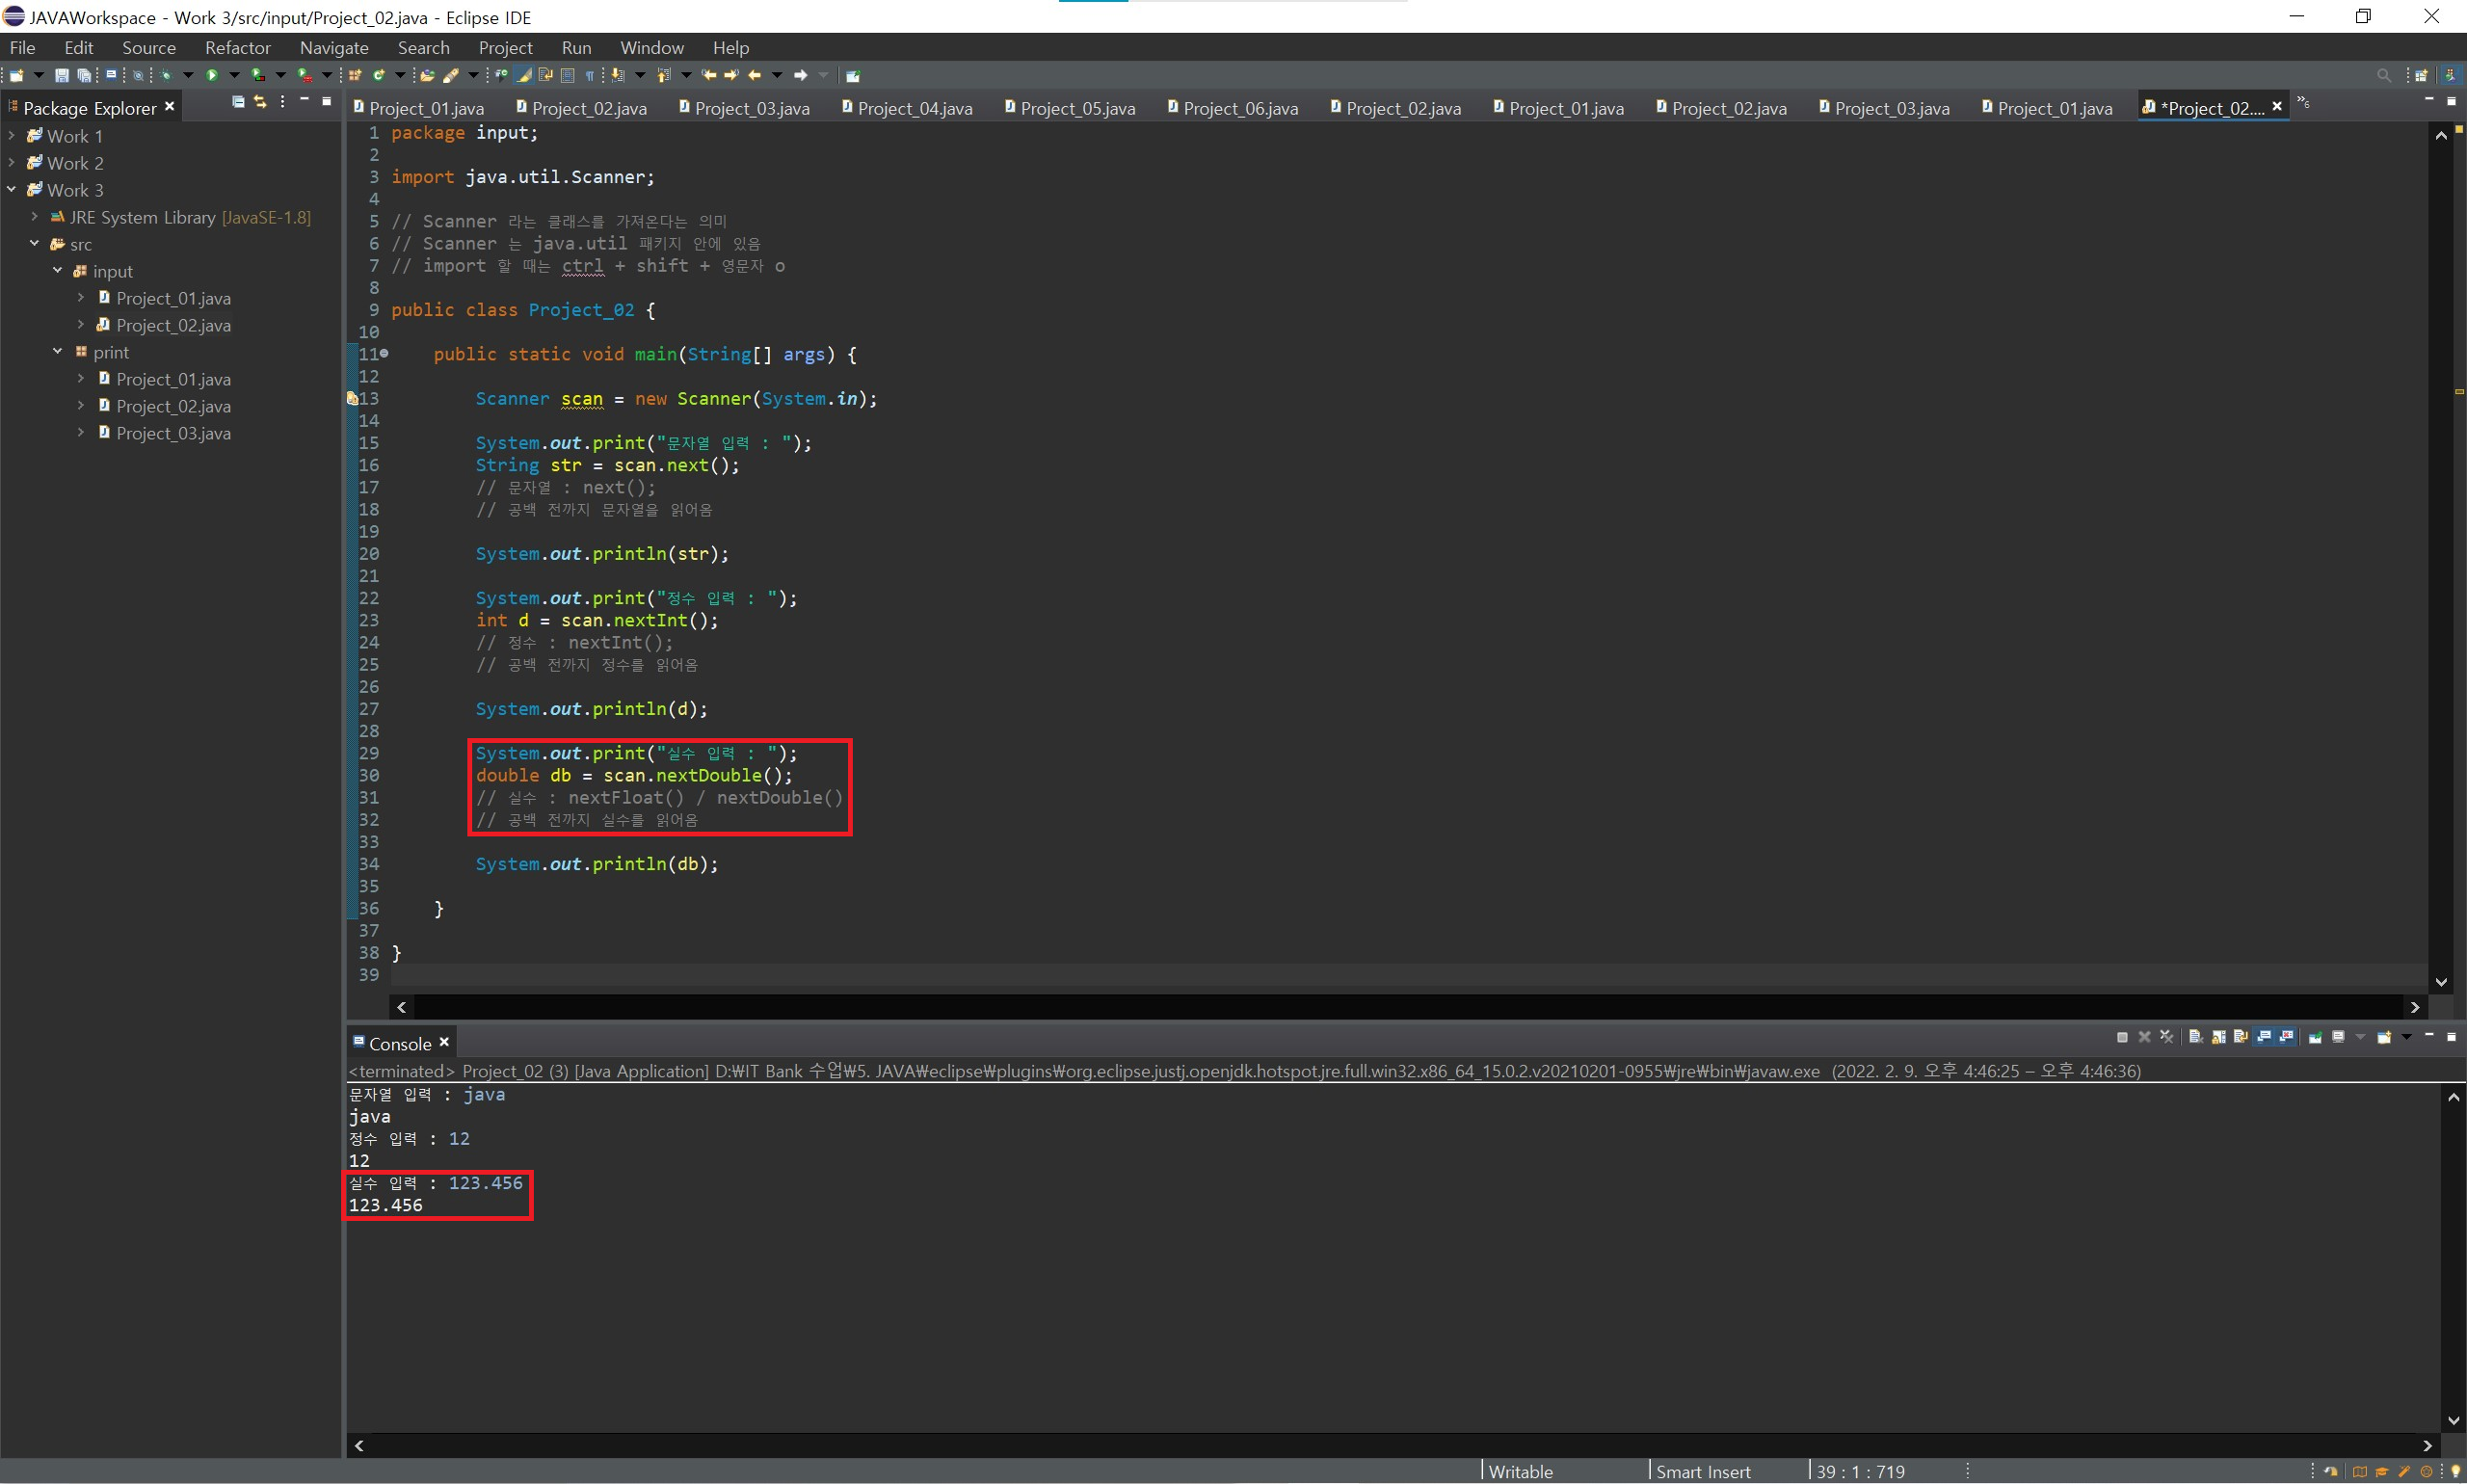Click the green Run button in toolbar

[212, 75]
